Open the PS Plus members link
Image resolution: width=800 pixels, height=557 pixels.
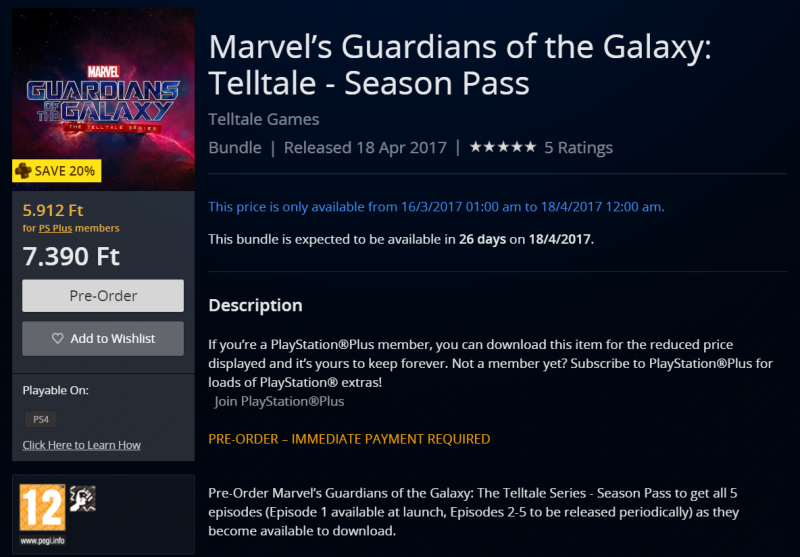pyautogui.click(x=57, y=229)
